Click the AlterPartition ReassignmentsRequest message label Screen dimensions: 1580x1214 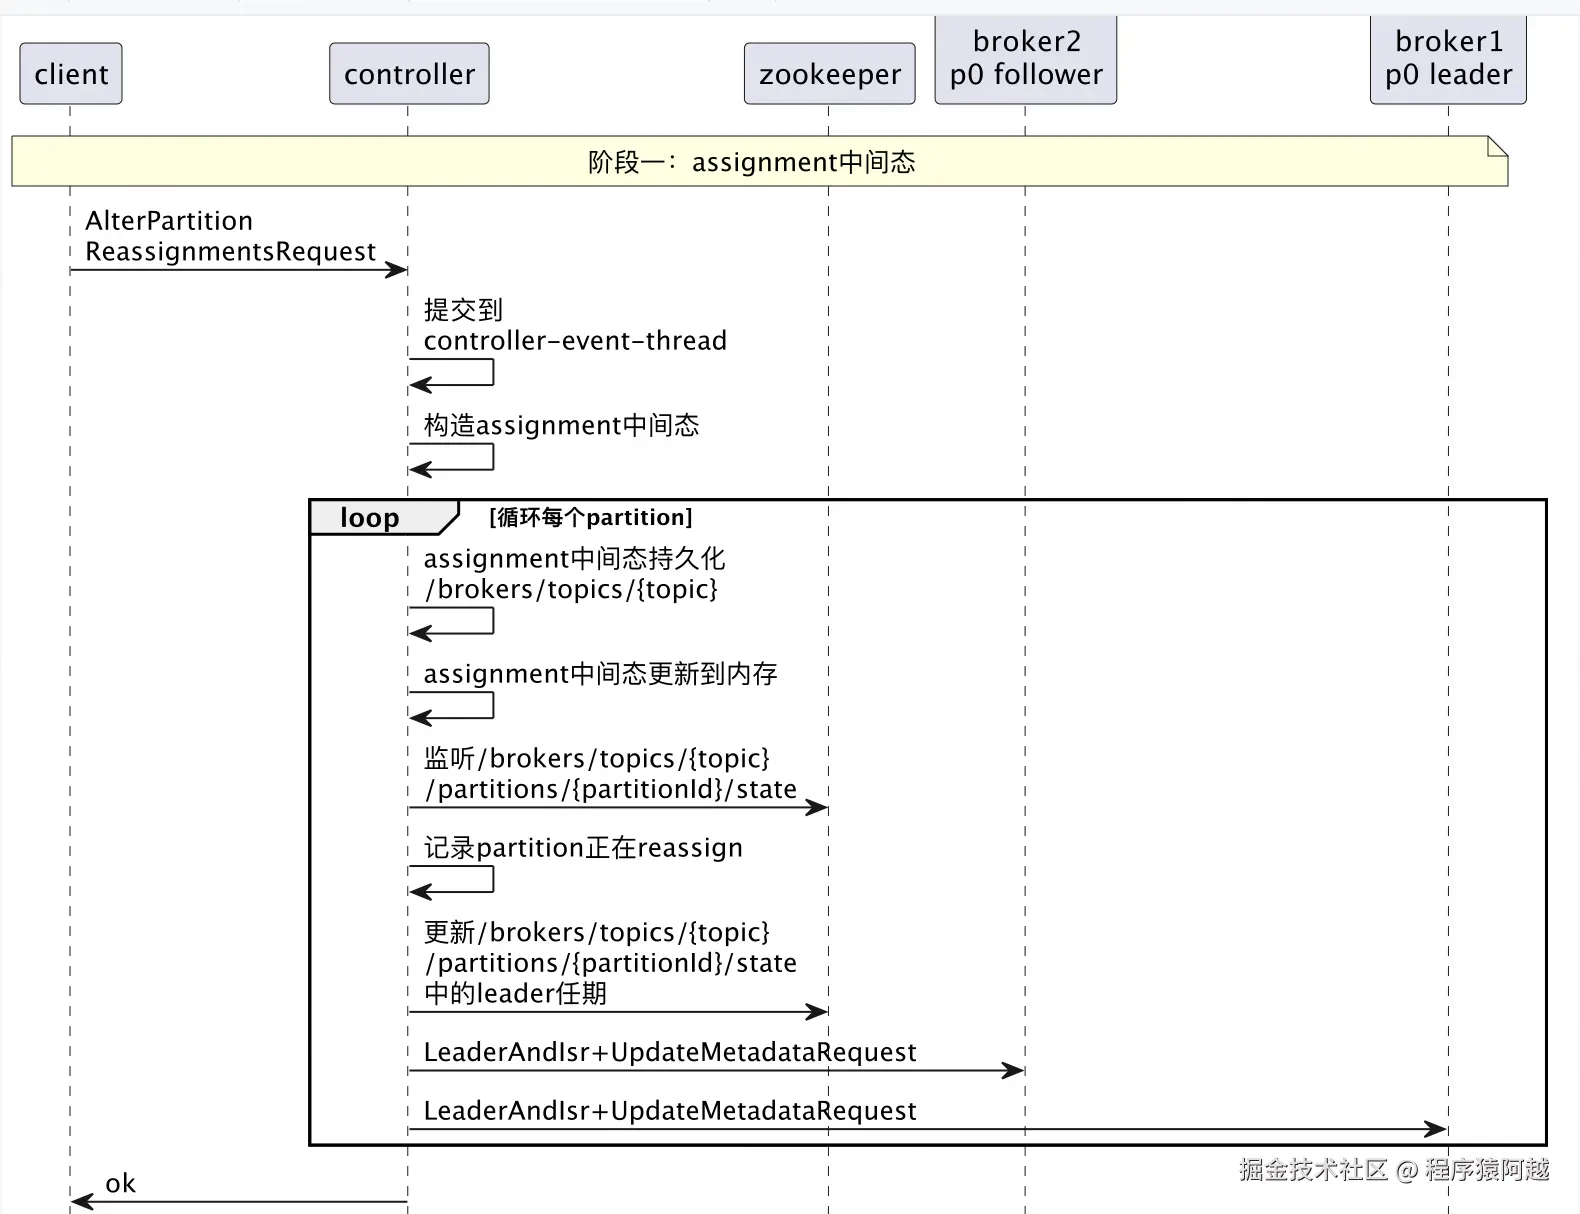click(230, 236)
